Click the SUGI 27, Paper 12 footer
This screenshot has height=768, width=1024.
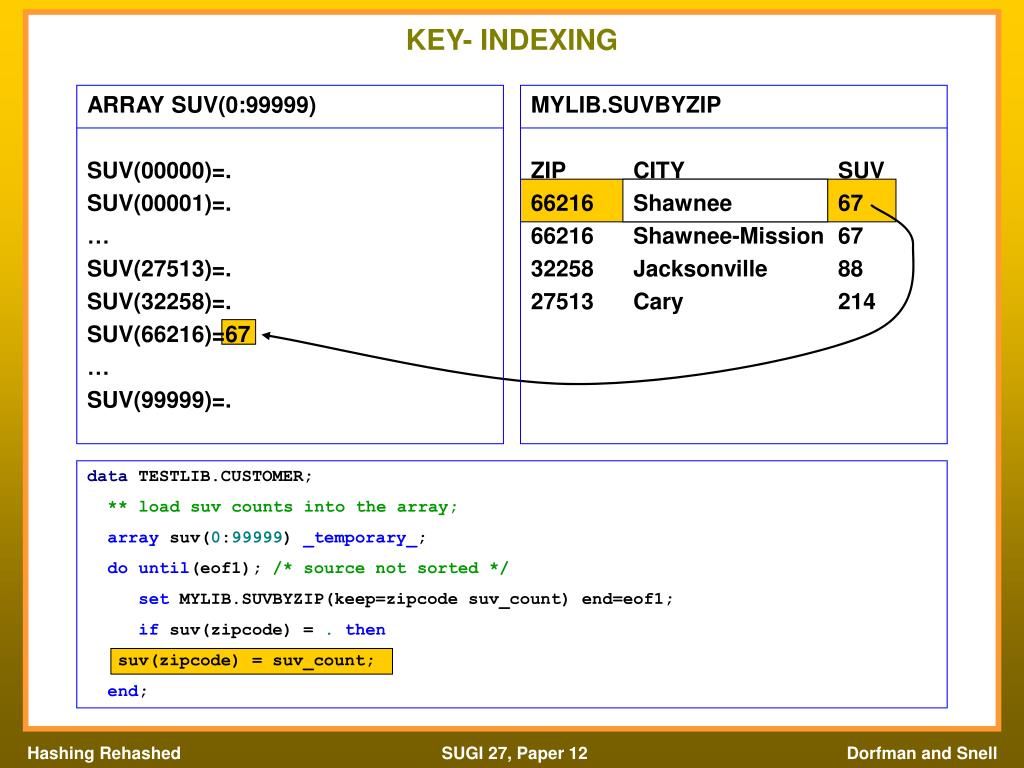(515, 753)
